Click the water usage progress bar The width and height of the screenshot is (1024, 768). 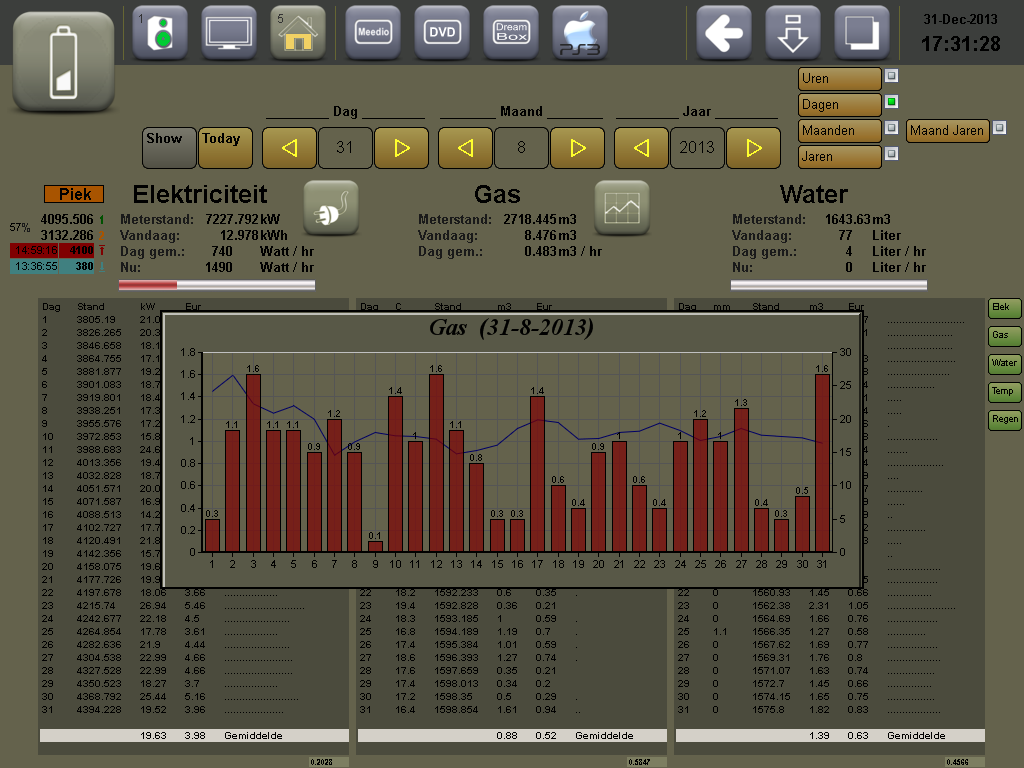tap(829, 285)
